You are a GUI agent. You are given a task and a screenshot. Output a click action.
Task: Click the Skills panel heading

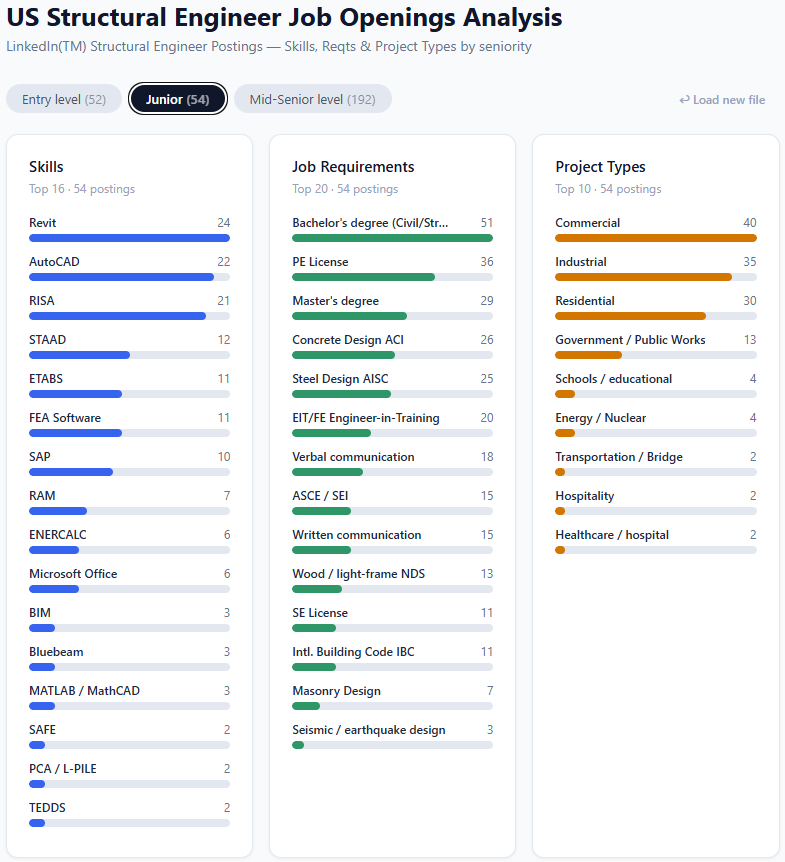point(47,167)
